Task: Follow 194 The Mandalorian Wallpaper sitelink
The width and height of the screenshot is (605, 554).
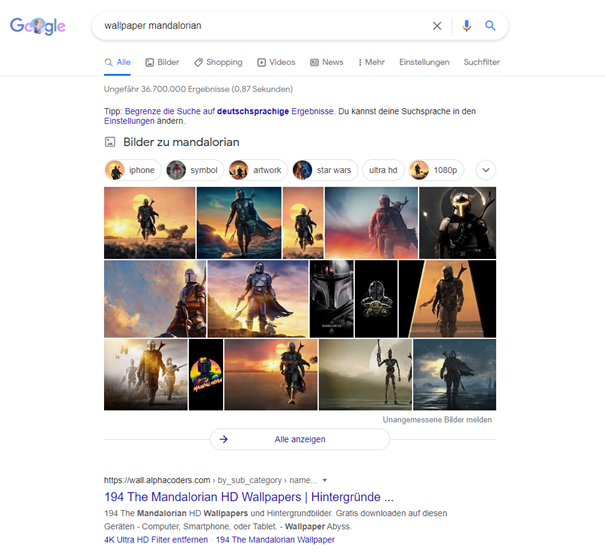Action: point(275,540)
